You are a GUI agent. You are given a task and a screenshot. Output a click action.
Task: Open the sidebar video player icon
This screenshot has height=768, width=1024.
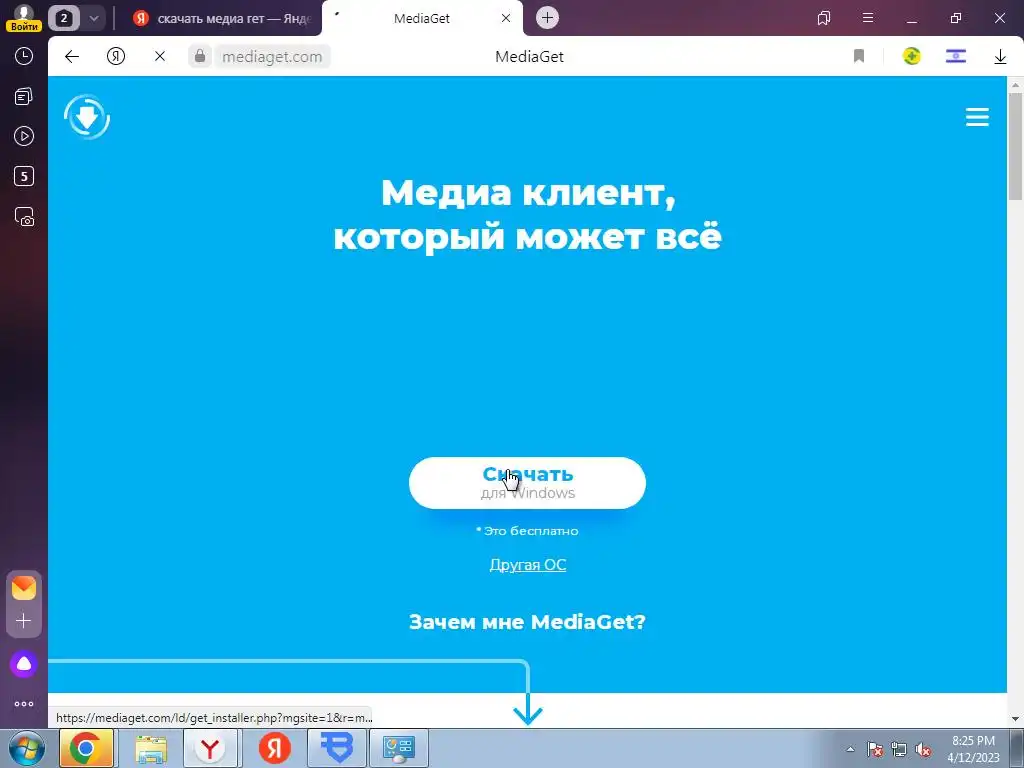coord(24,136)
